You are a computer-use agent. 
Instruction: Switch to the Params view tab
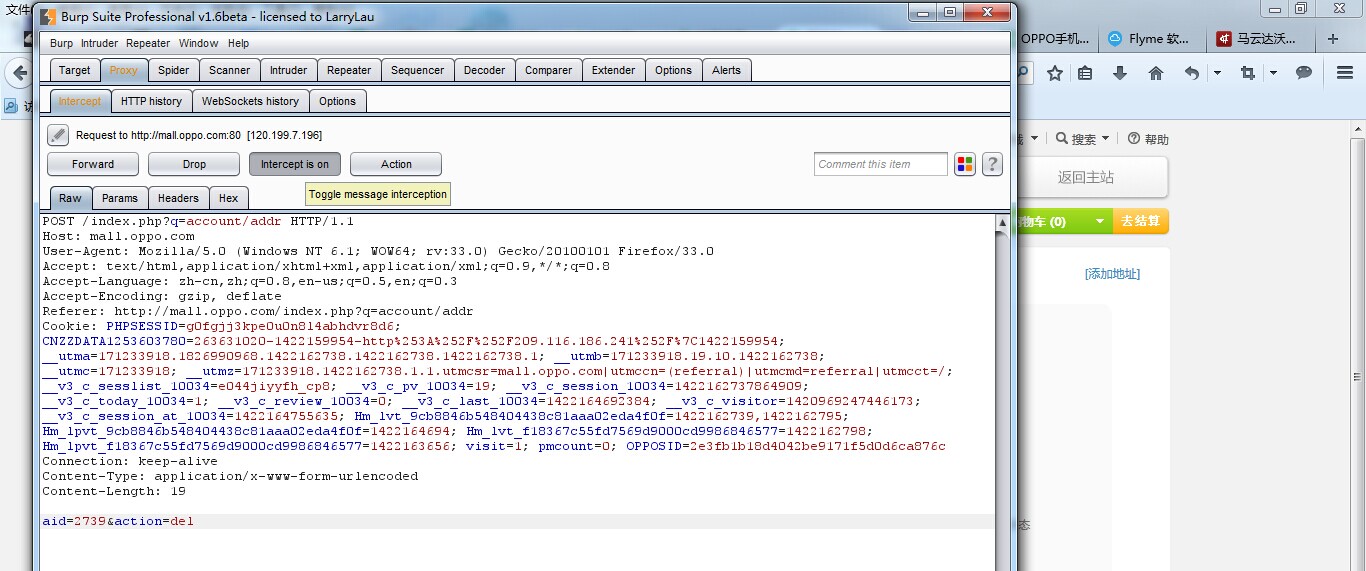(x=120, y=198)
